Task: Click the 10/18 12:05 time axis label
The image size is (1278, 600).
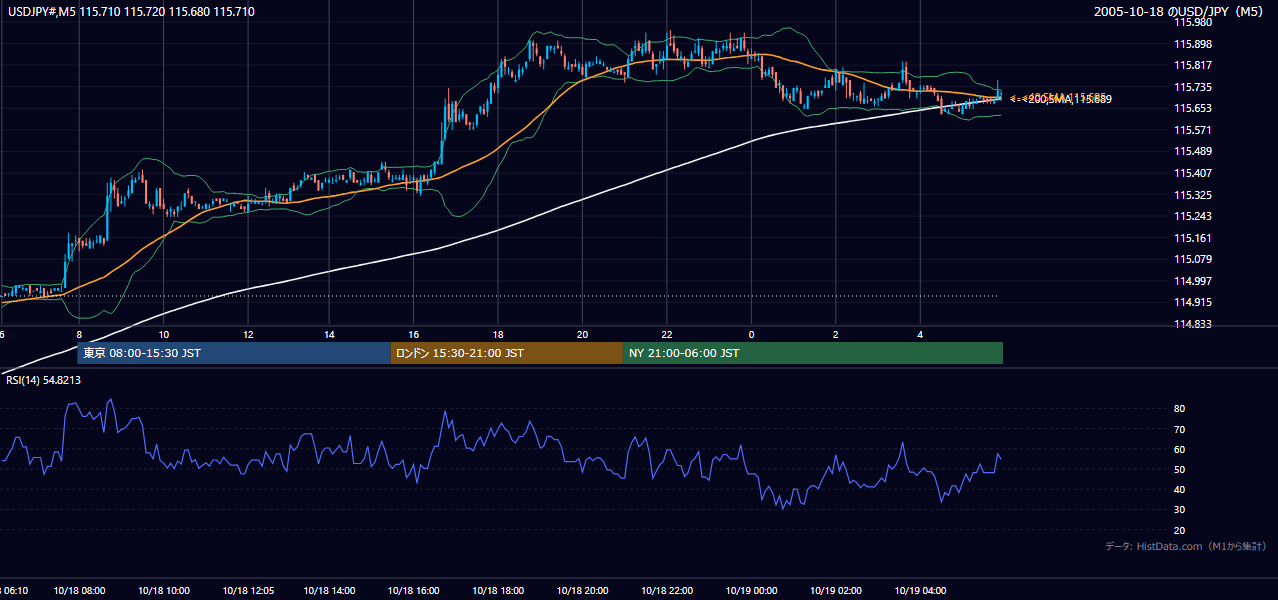Action: click(248, 591)
